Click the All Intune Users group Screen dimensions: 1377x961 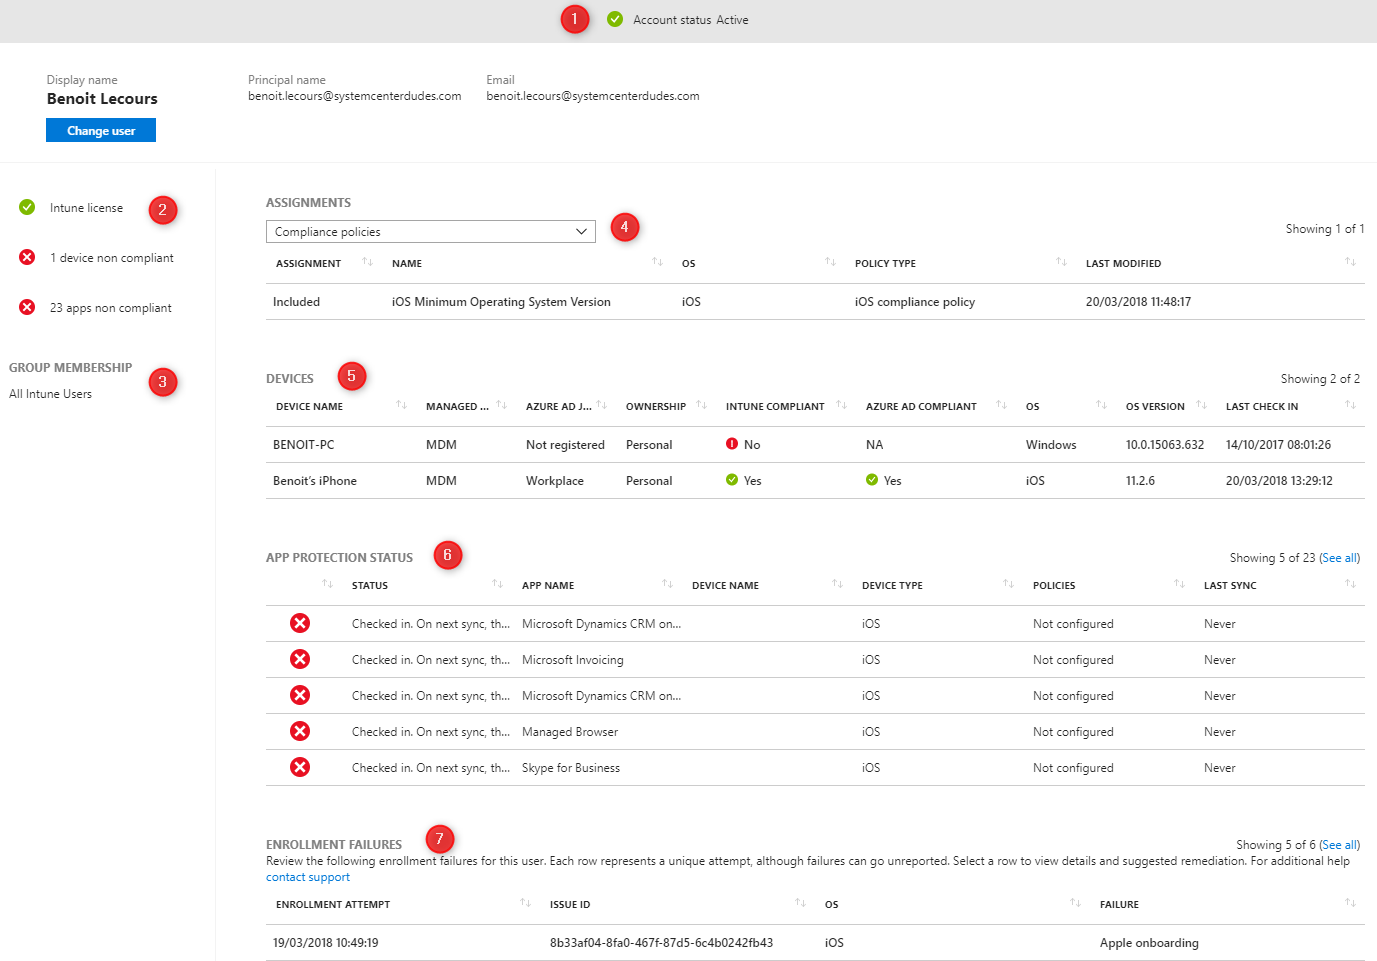click(x=50, y=394)
